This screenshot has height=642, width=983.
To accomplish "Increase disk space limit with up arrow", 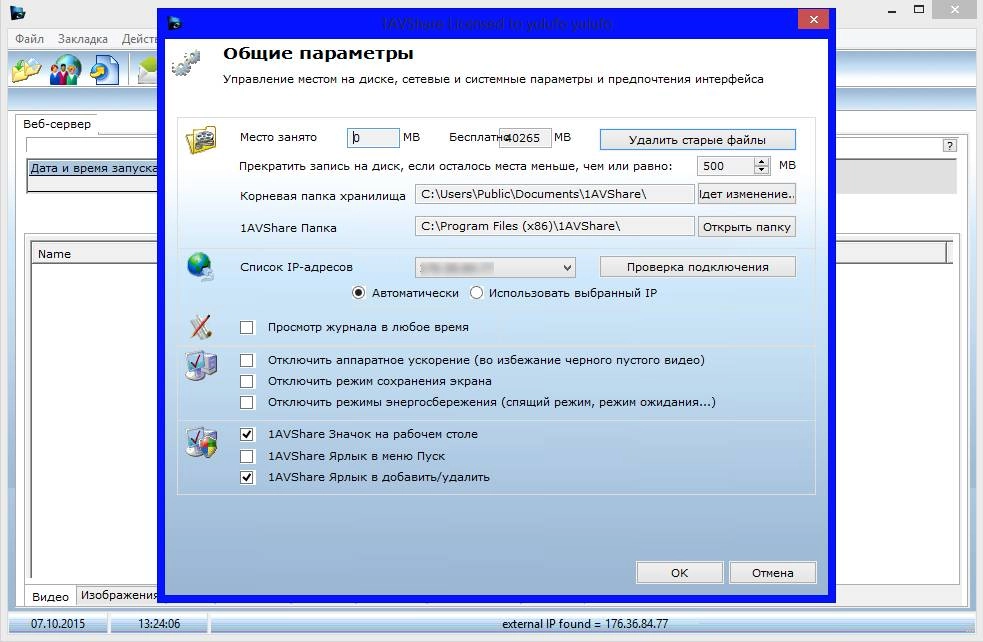I will 762,162.
